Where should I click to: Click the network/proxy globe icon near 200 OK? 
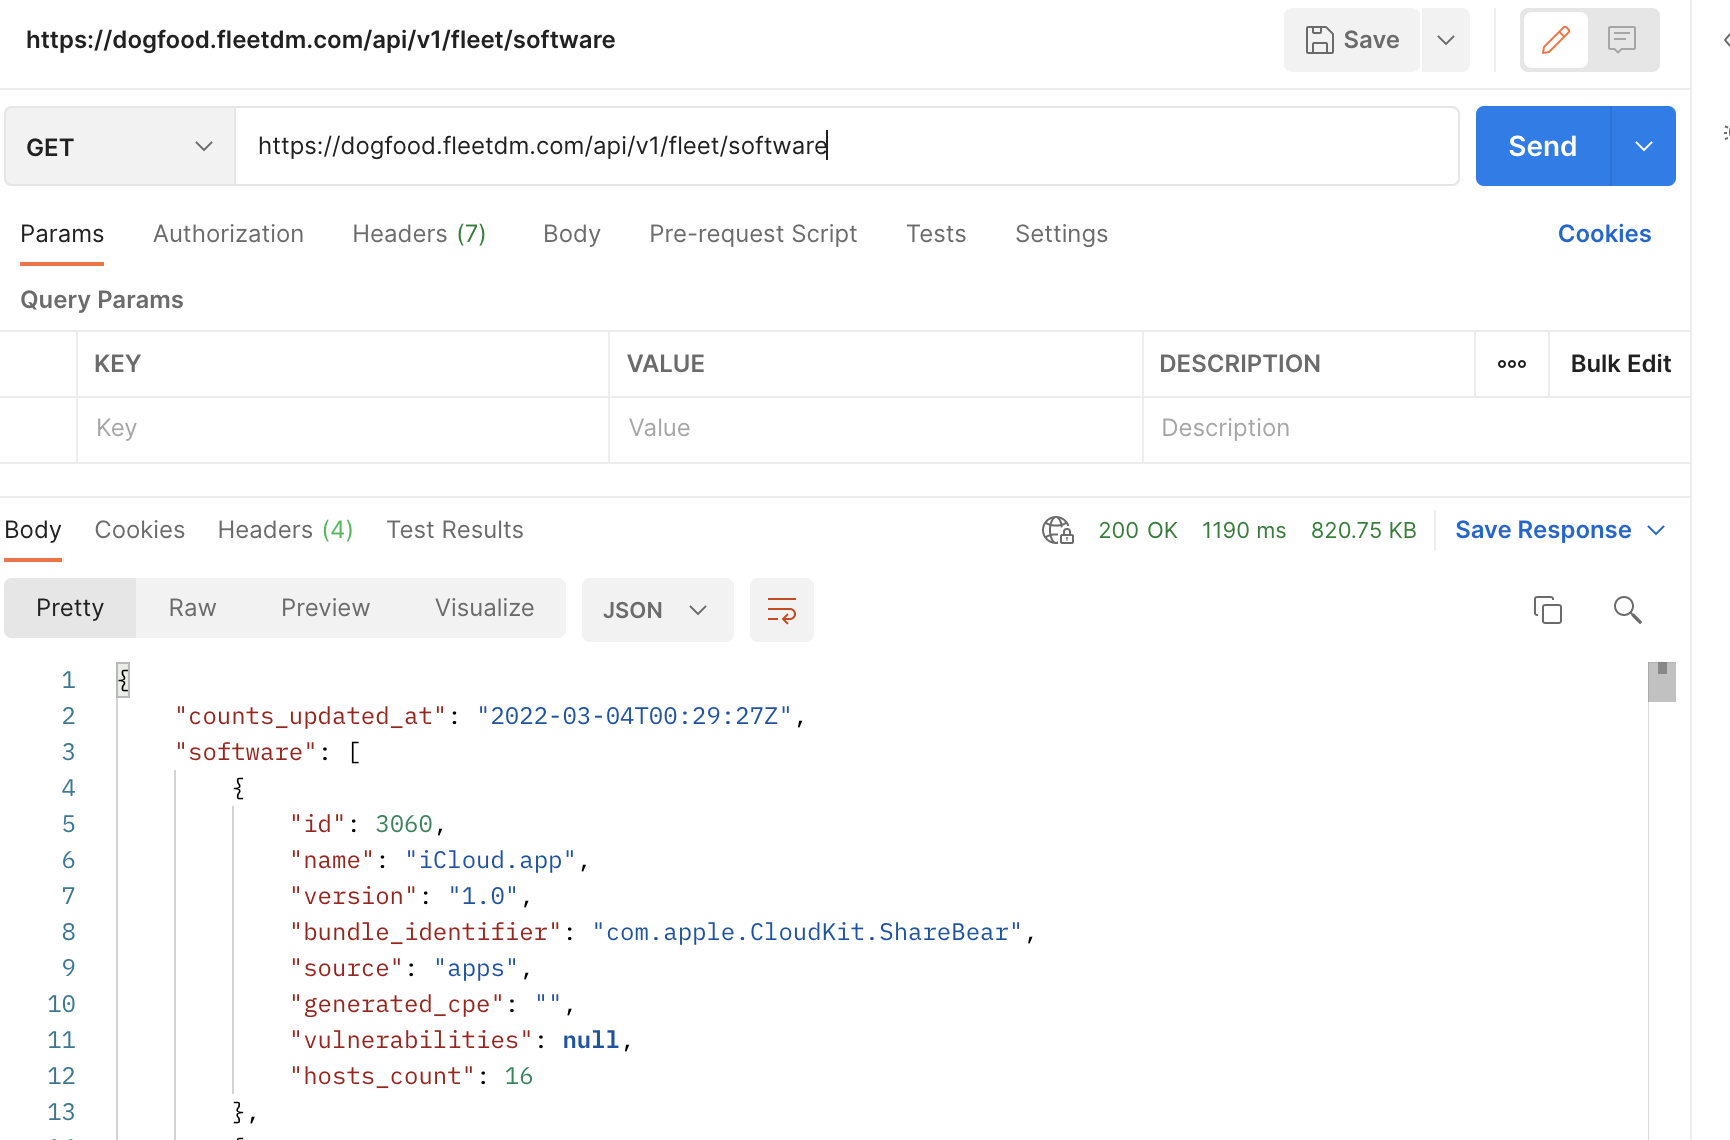[1057, 530]
